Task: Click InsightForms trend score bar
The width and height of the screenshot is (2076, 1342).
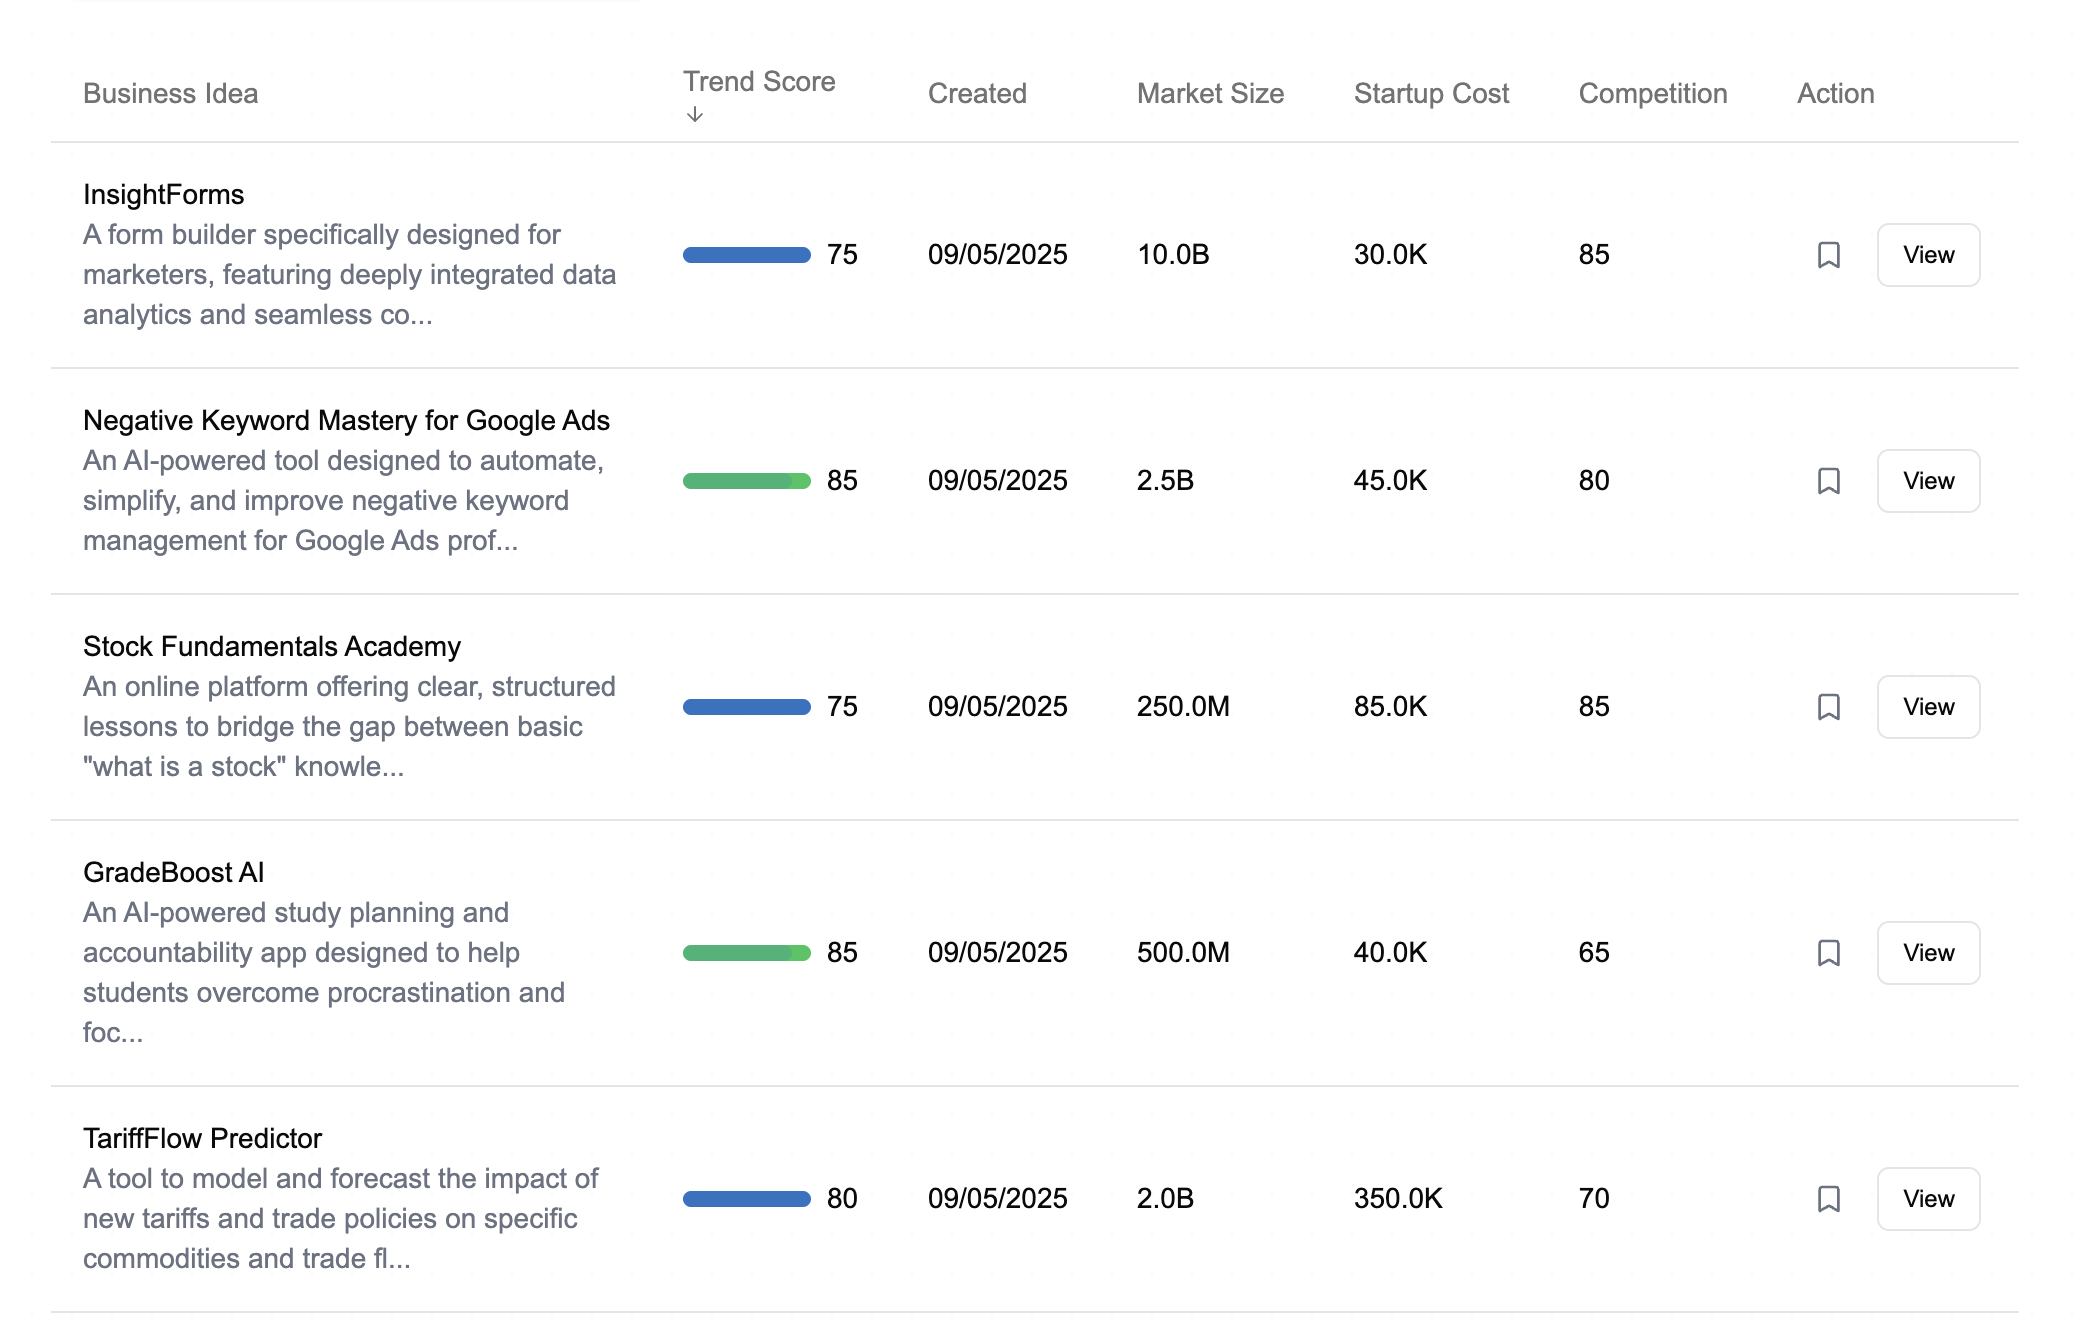Action: pyautogui.click(x=746, y=255)
